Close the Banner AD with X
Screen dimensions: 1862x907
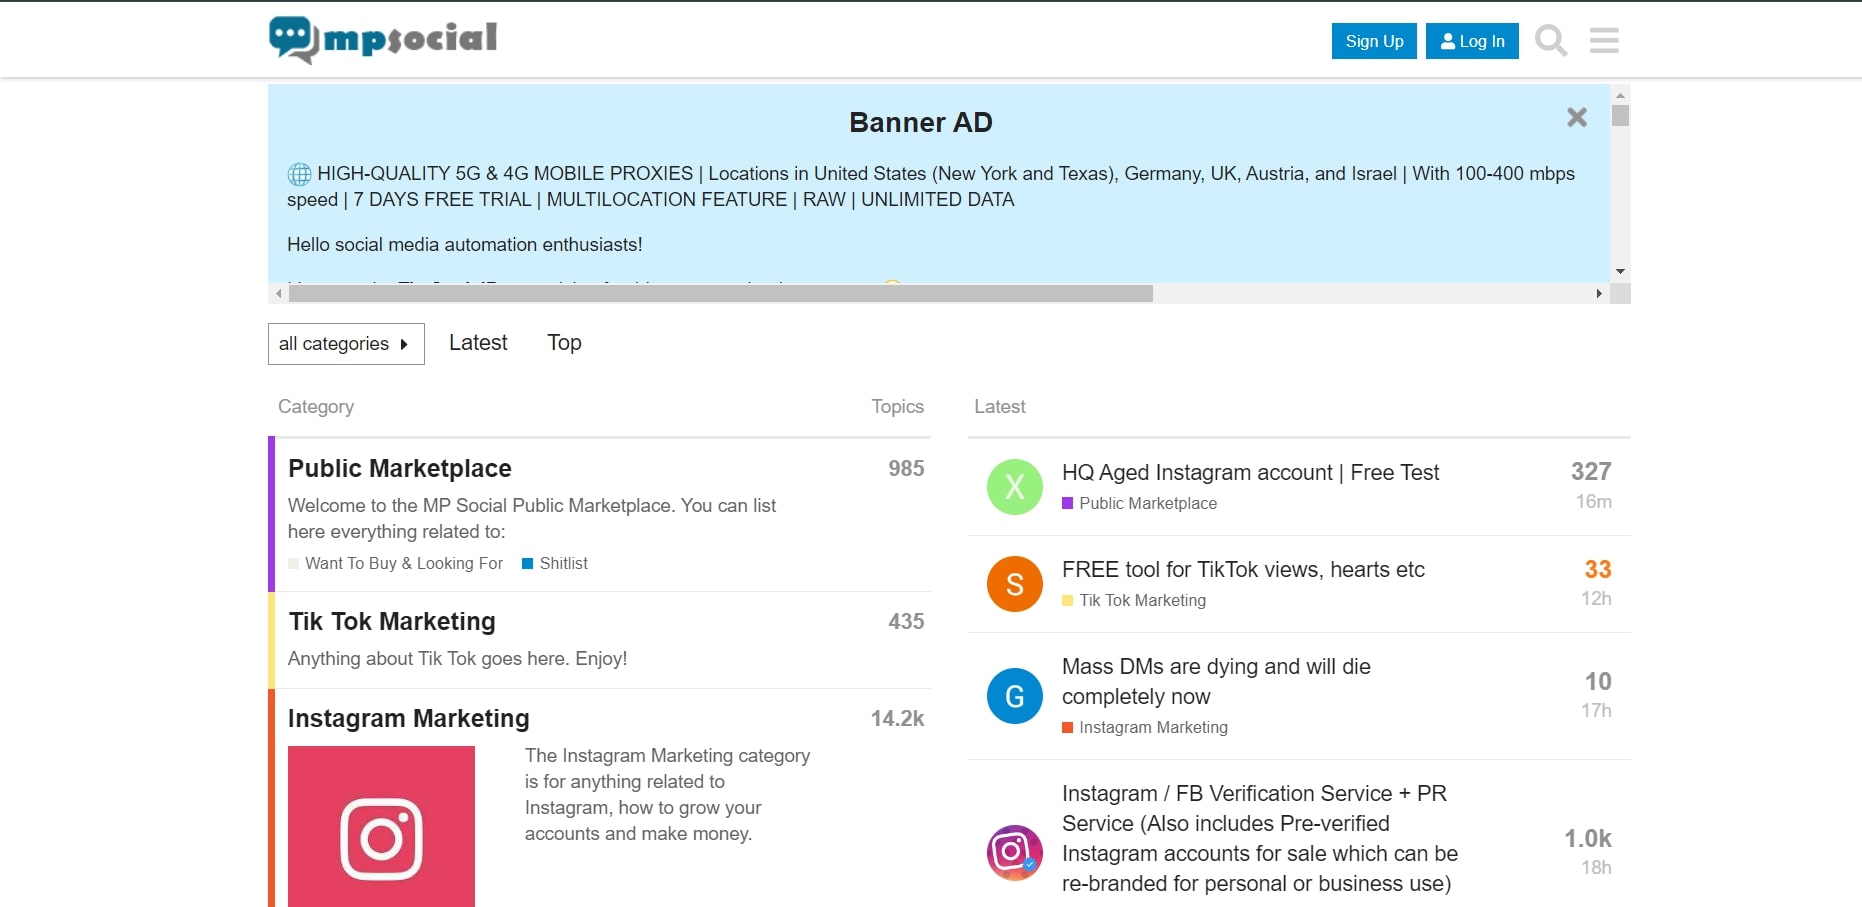click(1577, 118)
